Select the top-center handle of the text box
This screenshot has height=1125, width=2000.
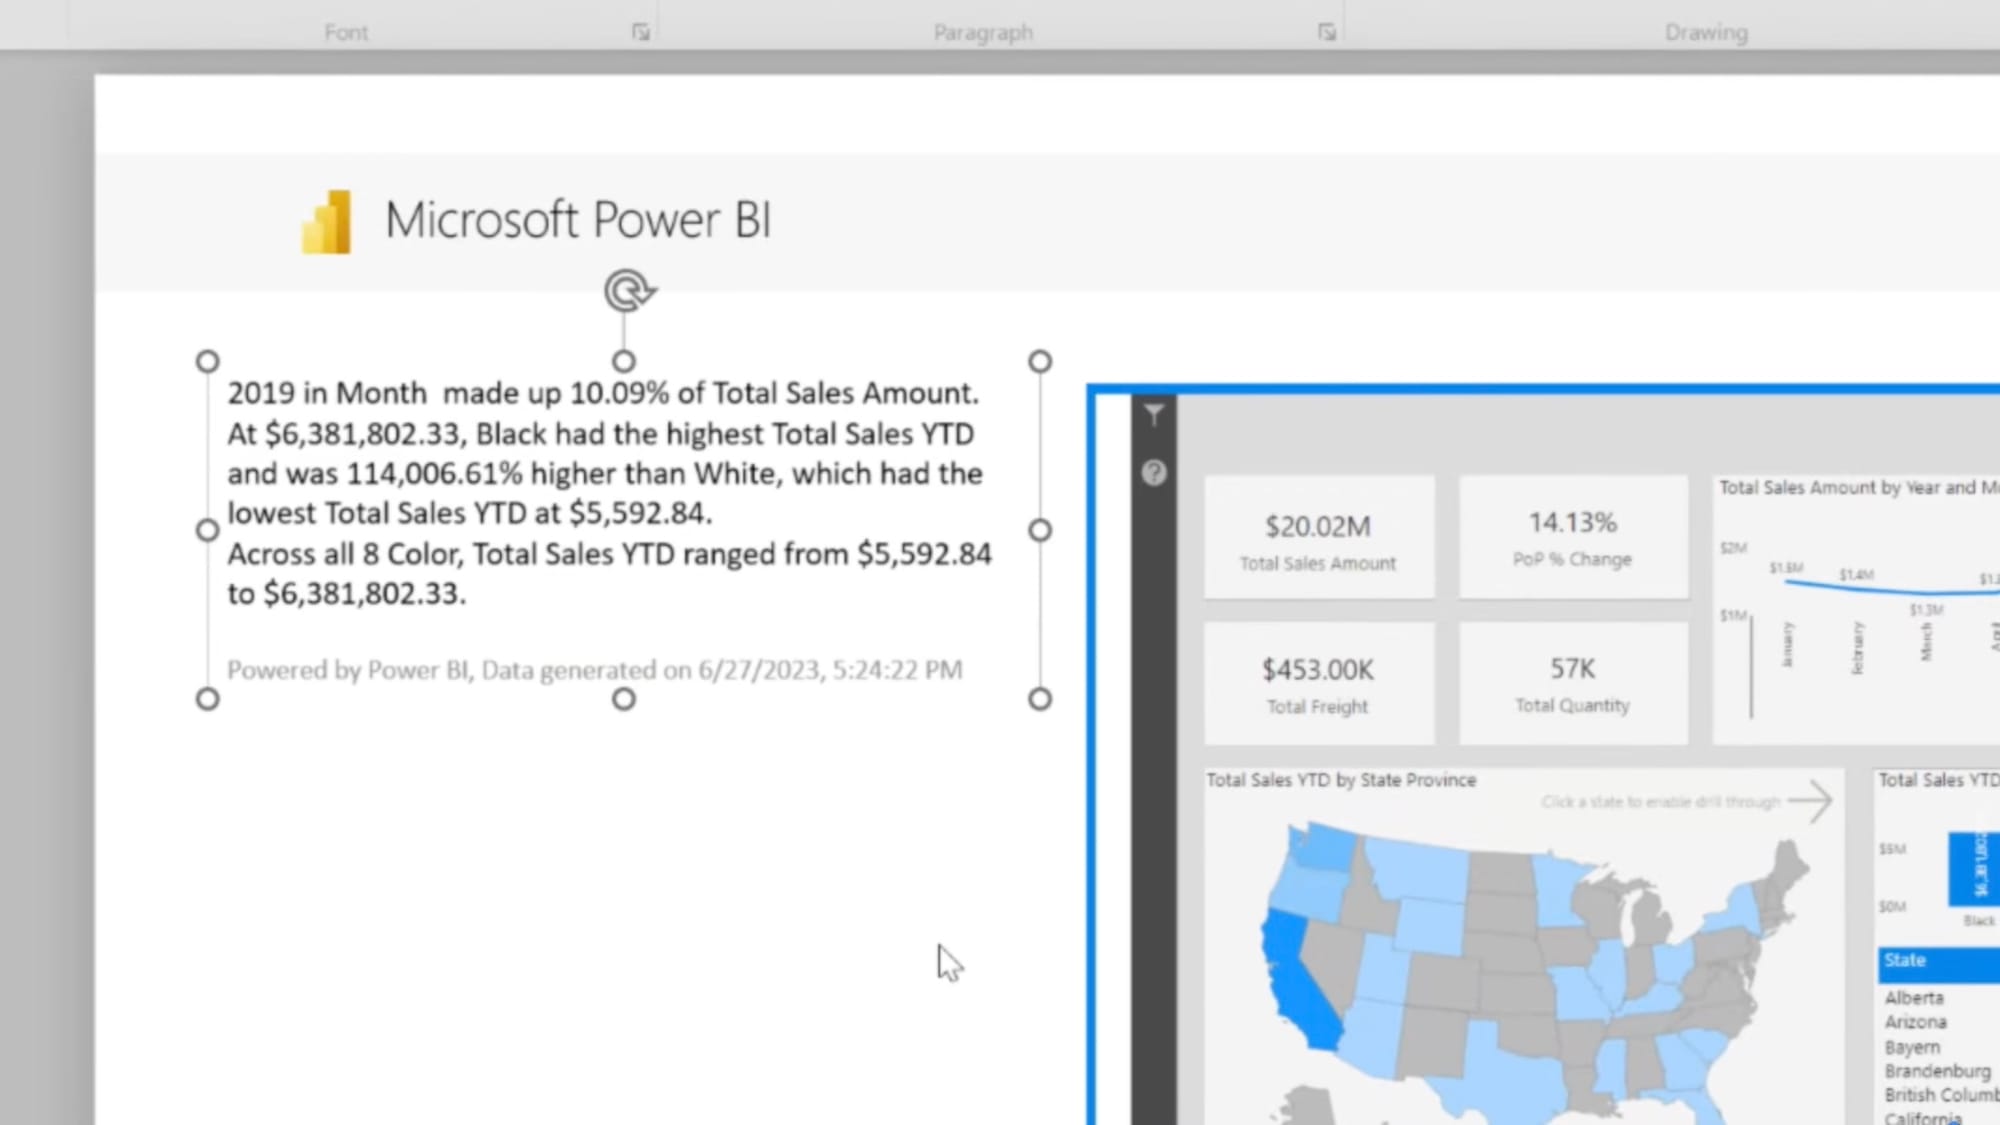624,361
